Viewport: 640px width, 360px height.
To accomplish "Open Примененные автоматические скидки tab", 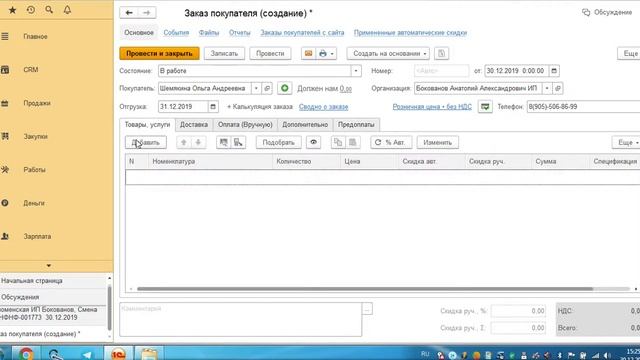I will 411,33.
